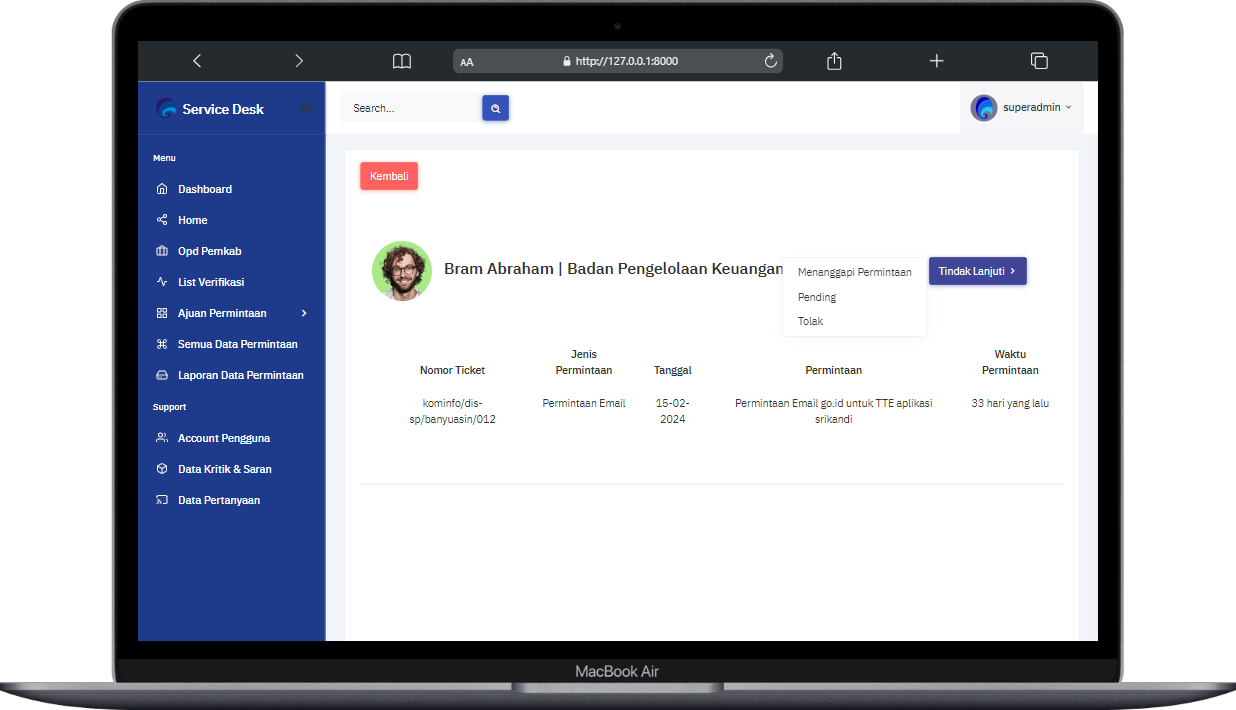Open the superadmin account dropdown

coord(1022,108)
